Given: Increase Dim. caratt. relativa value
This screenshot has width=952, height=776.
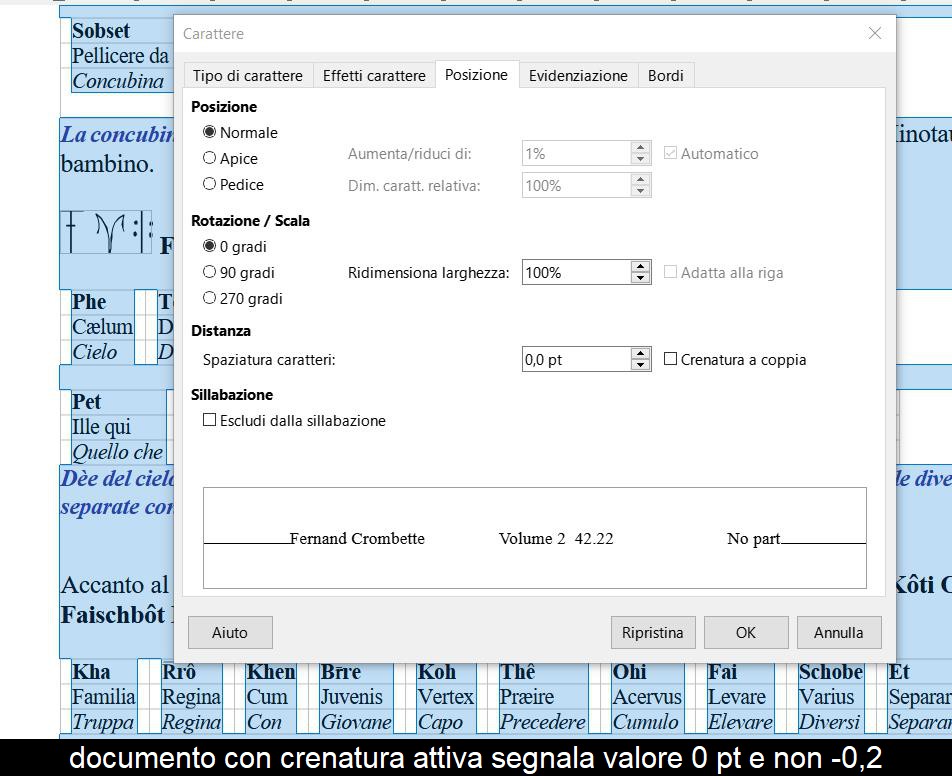Looking at the screenshot, I should [x=641, y=180].
